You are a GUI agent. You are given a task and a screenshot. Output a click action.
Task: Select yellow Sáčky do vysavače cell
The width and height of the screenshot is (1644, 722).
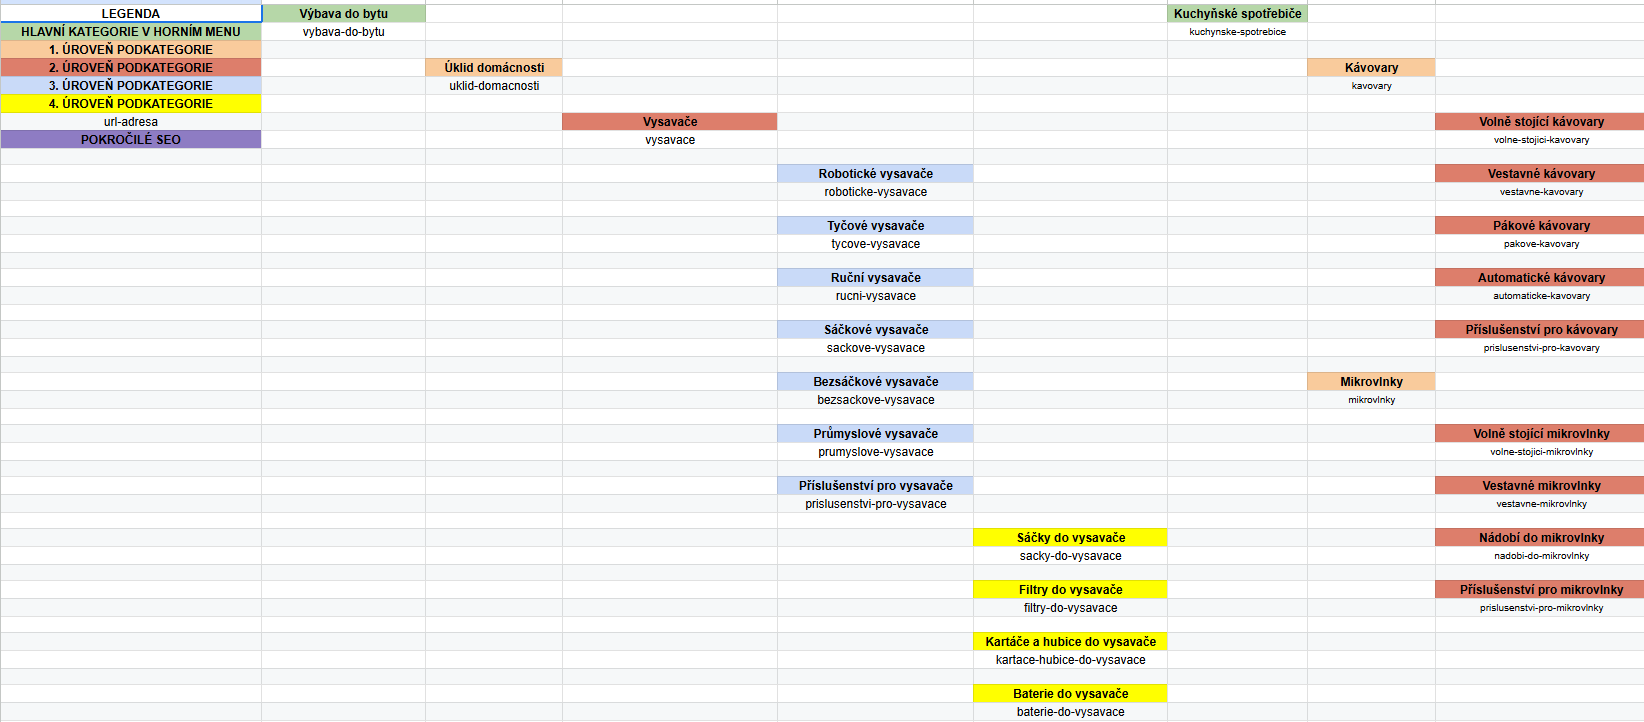tap(1070, 538)
